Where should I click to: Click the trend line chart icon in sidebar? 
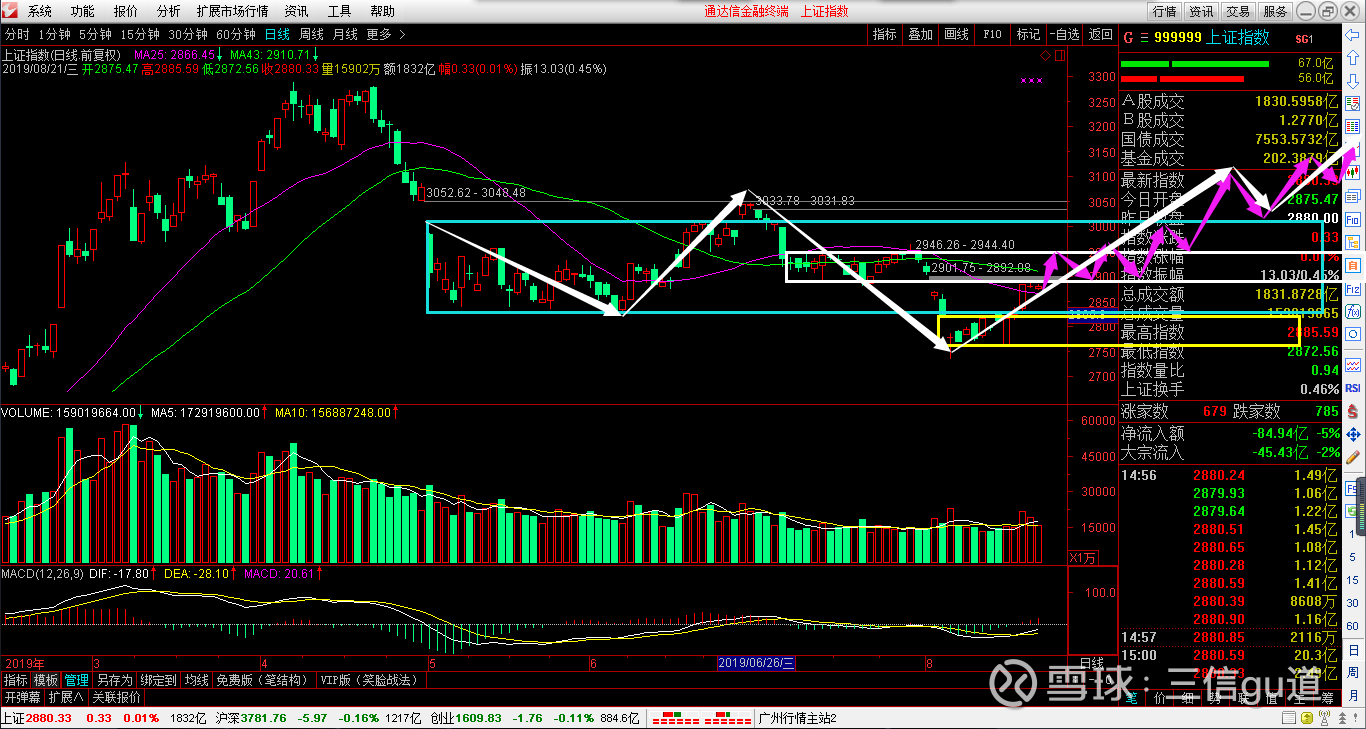pyautogui.click(x=1351, y=363)
